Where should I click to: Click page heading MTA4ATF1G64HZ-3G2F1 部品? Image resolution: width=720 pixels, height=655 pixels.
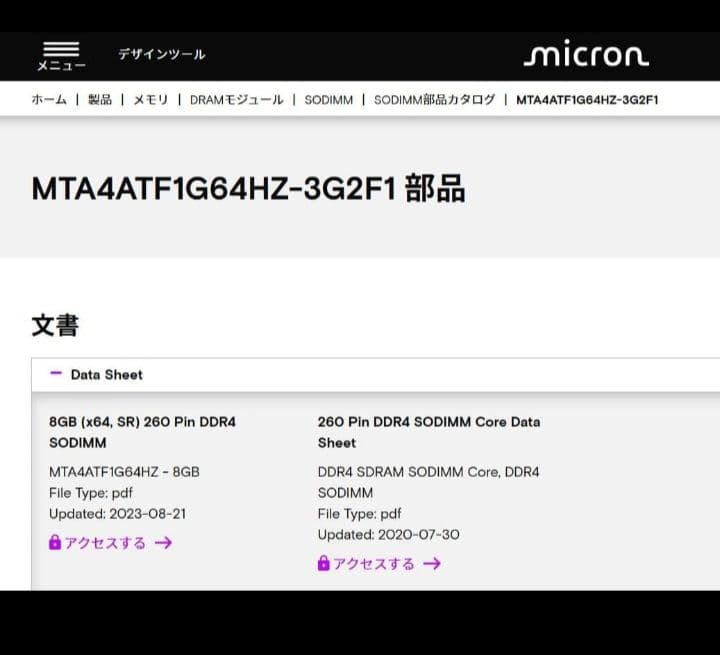coord(248,188)
